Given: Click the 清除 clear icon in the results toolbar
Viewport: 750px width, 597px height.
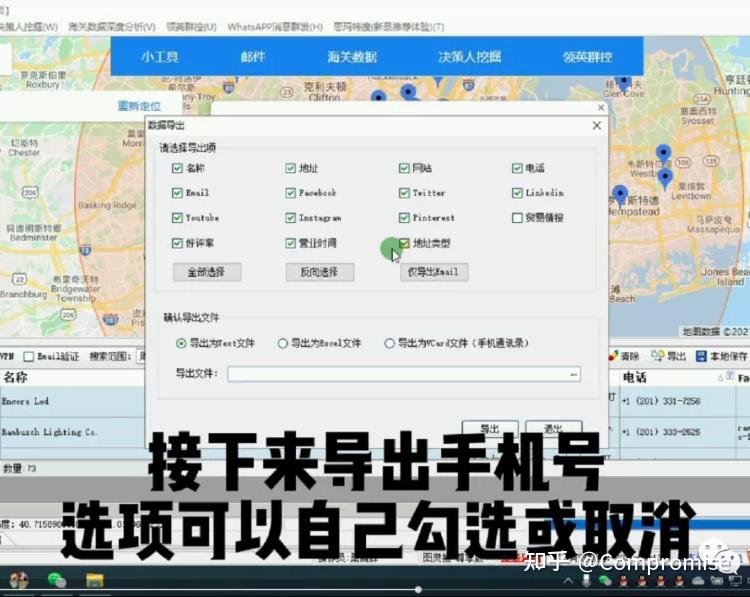Looking at the screenshot, I should pos(613,355).
